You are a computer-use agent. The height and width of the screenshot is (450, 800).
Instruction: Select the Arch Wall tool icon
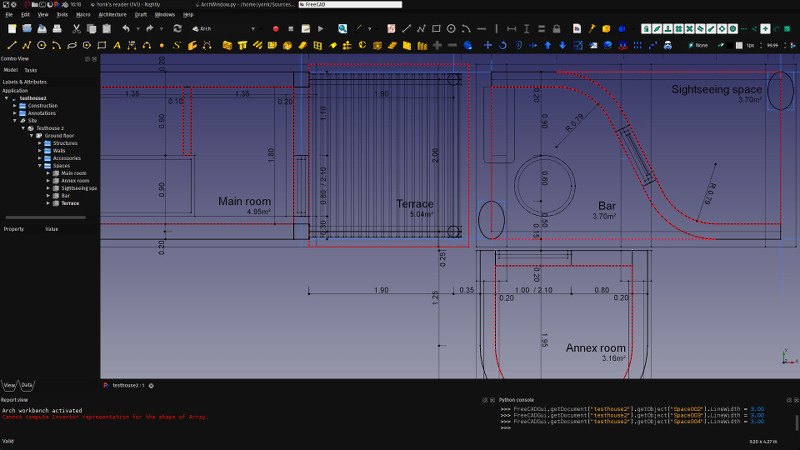click(x=227, y=45)
